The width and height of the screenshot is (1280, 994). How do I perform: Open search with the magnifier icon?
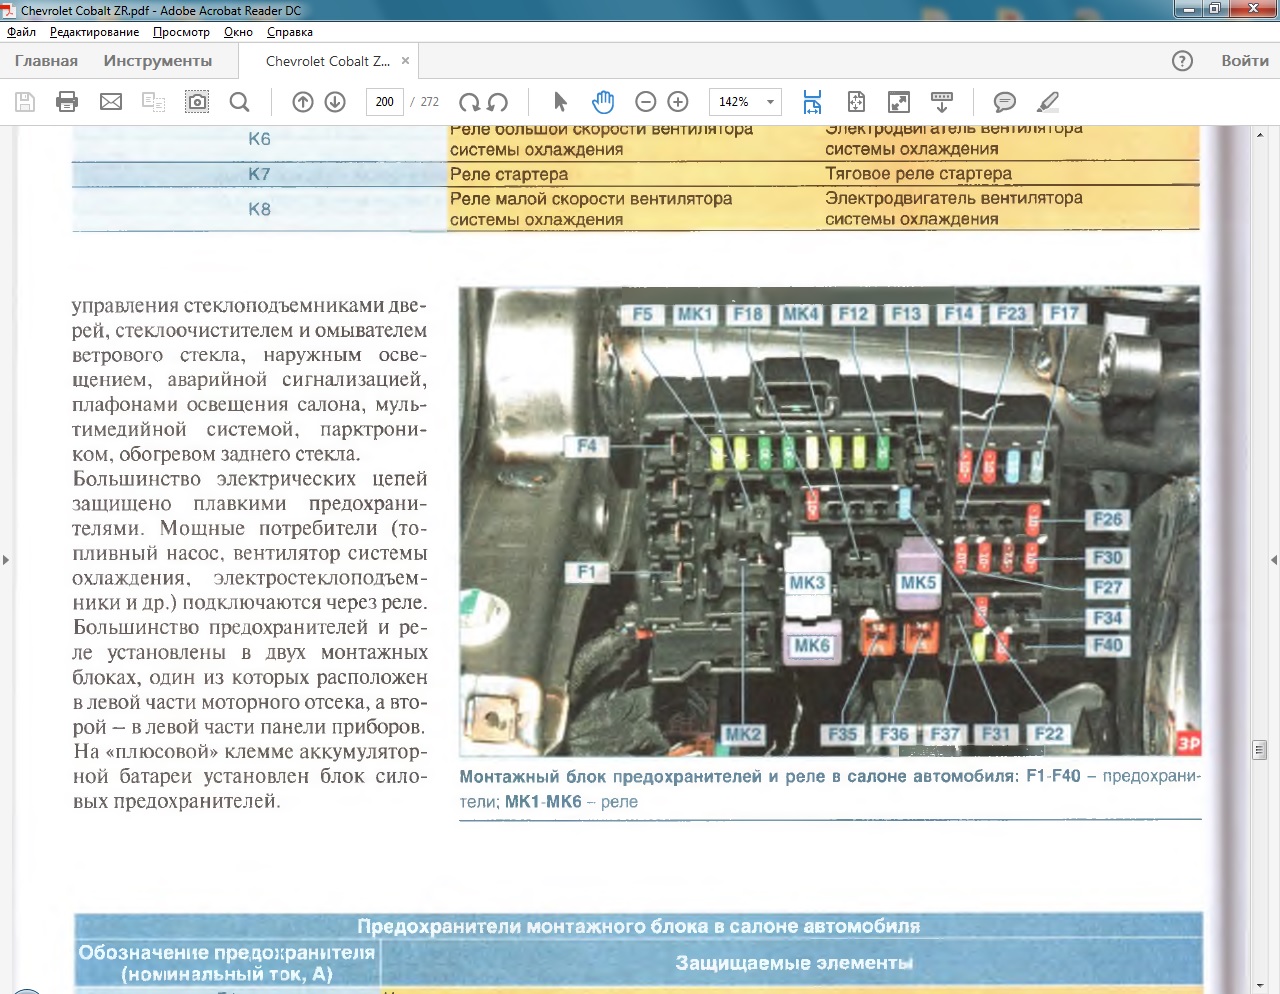[239, 102]
